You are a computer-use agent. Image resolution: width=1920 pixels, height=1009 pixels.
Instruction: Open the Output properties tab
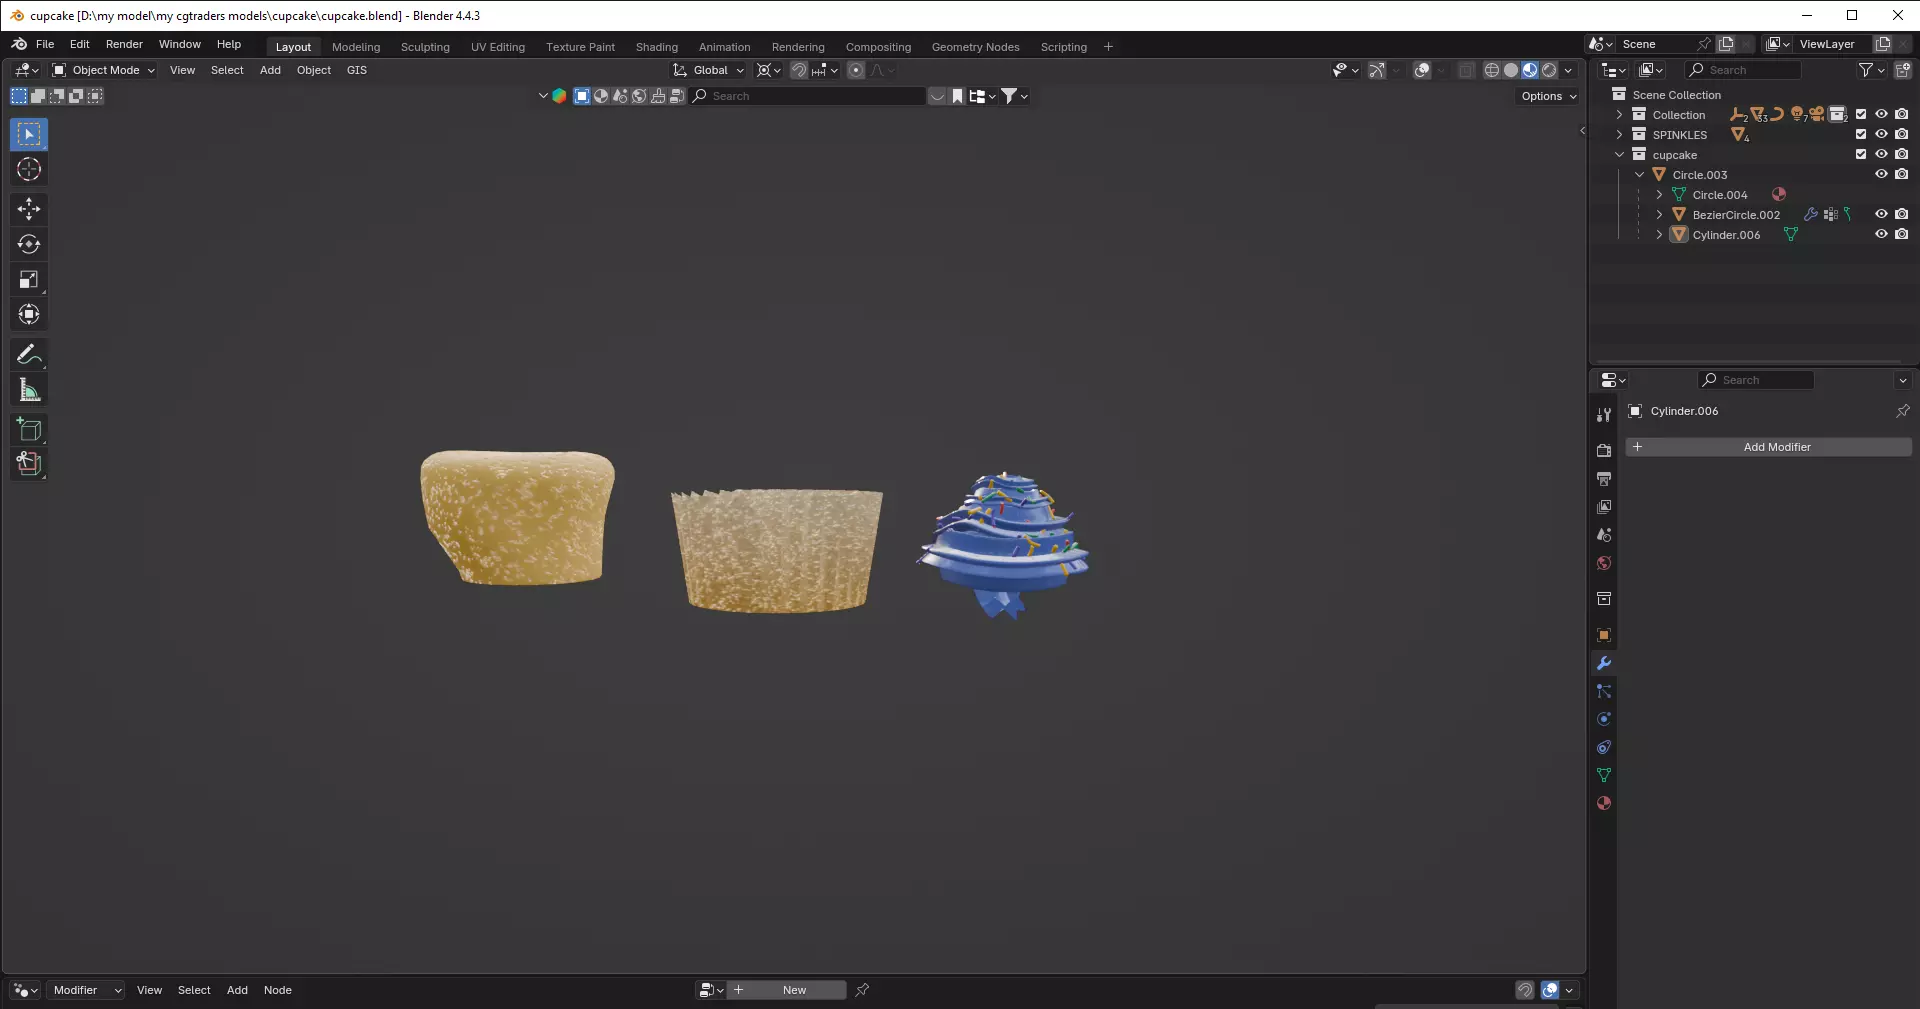coord(1604,479)
